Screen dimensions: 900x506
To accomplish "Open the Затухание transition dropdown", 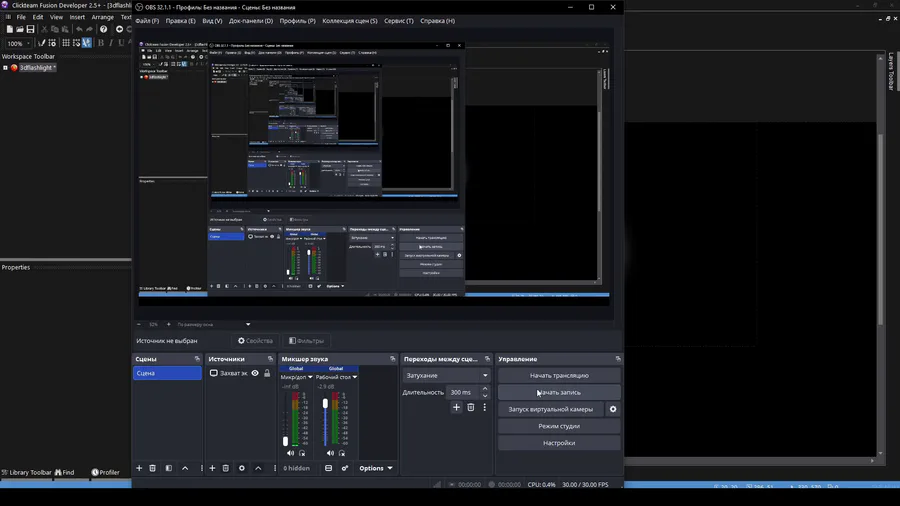I will point(447,376).
